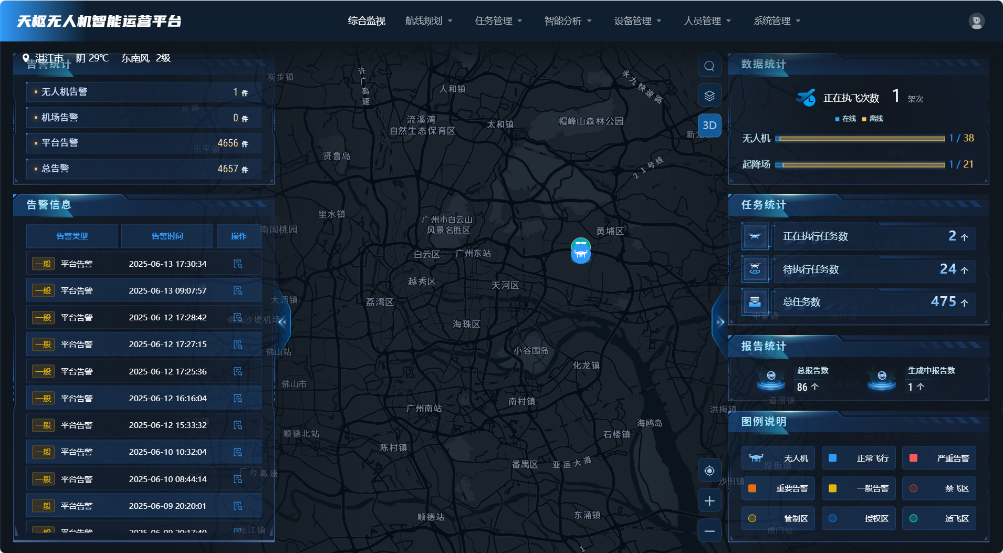Click the map search magnifier icon
1003x553 pixels.
coord(709,66)
